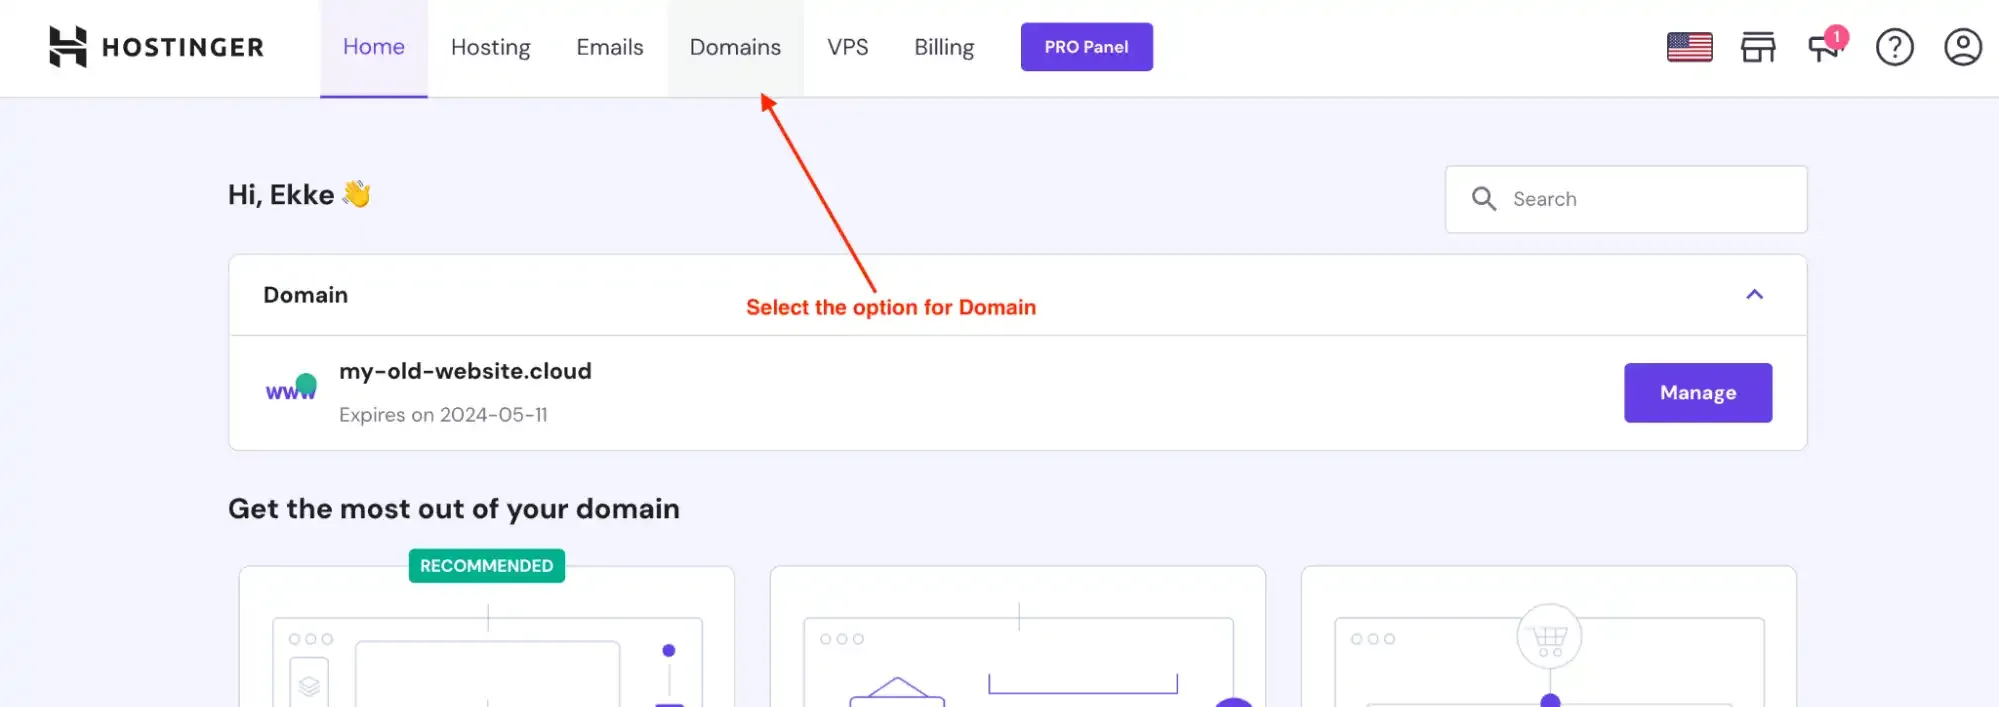Open the Hosting section
This screenshot has height=707, width=1999.
(491, 46)
